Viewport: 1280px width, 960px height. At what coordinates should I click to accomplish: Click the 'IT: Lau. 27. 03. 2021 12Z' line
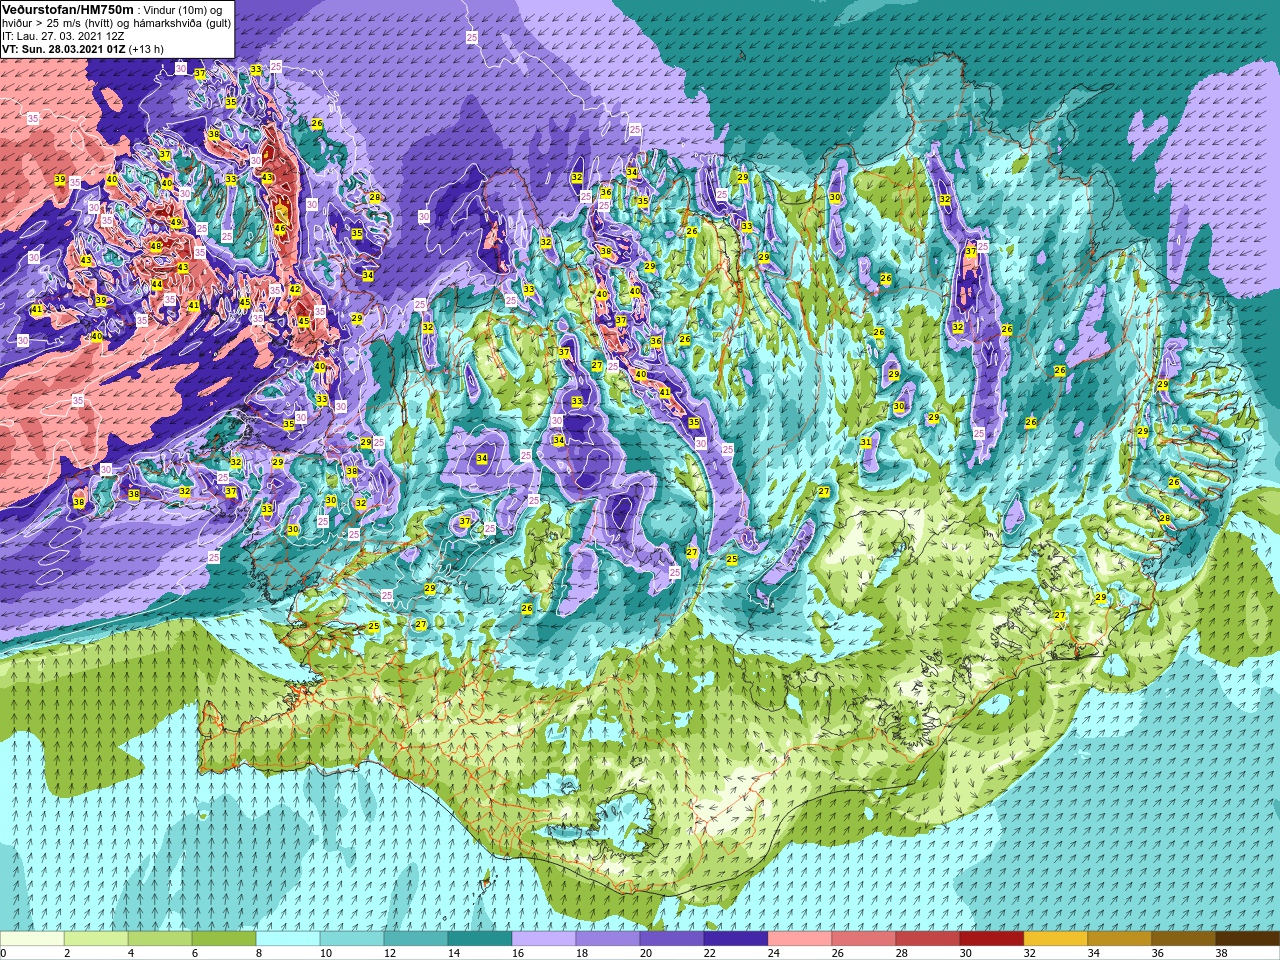63,35
